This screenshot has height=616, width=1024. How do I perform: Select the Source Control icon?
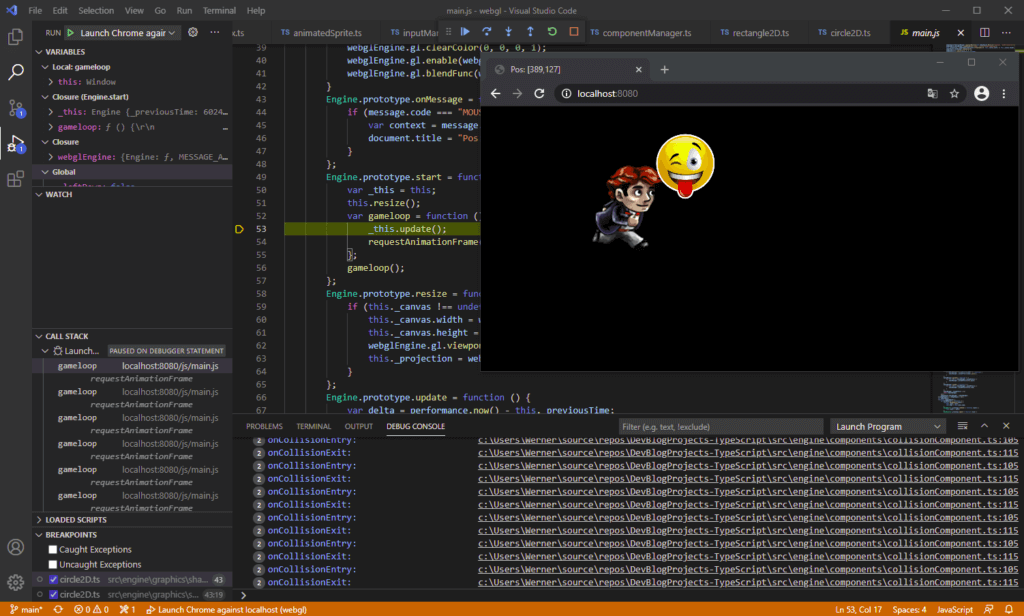point(15,108)
